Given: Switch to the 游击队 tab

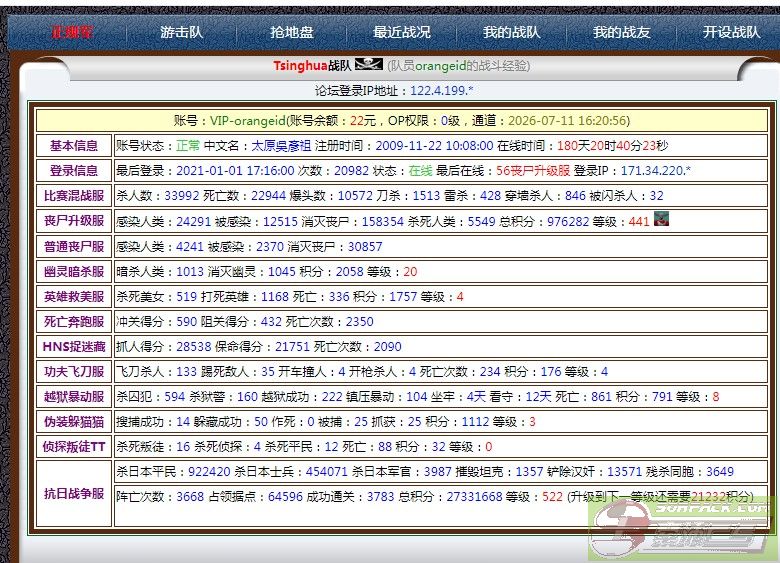Looking at the screenshot, I should click(181, 32).
